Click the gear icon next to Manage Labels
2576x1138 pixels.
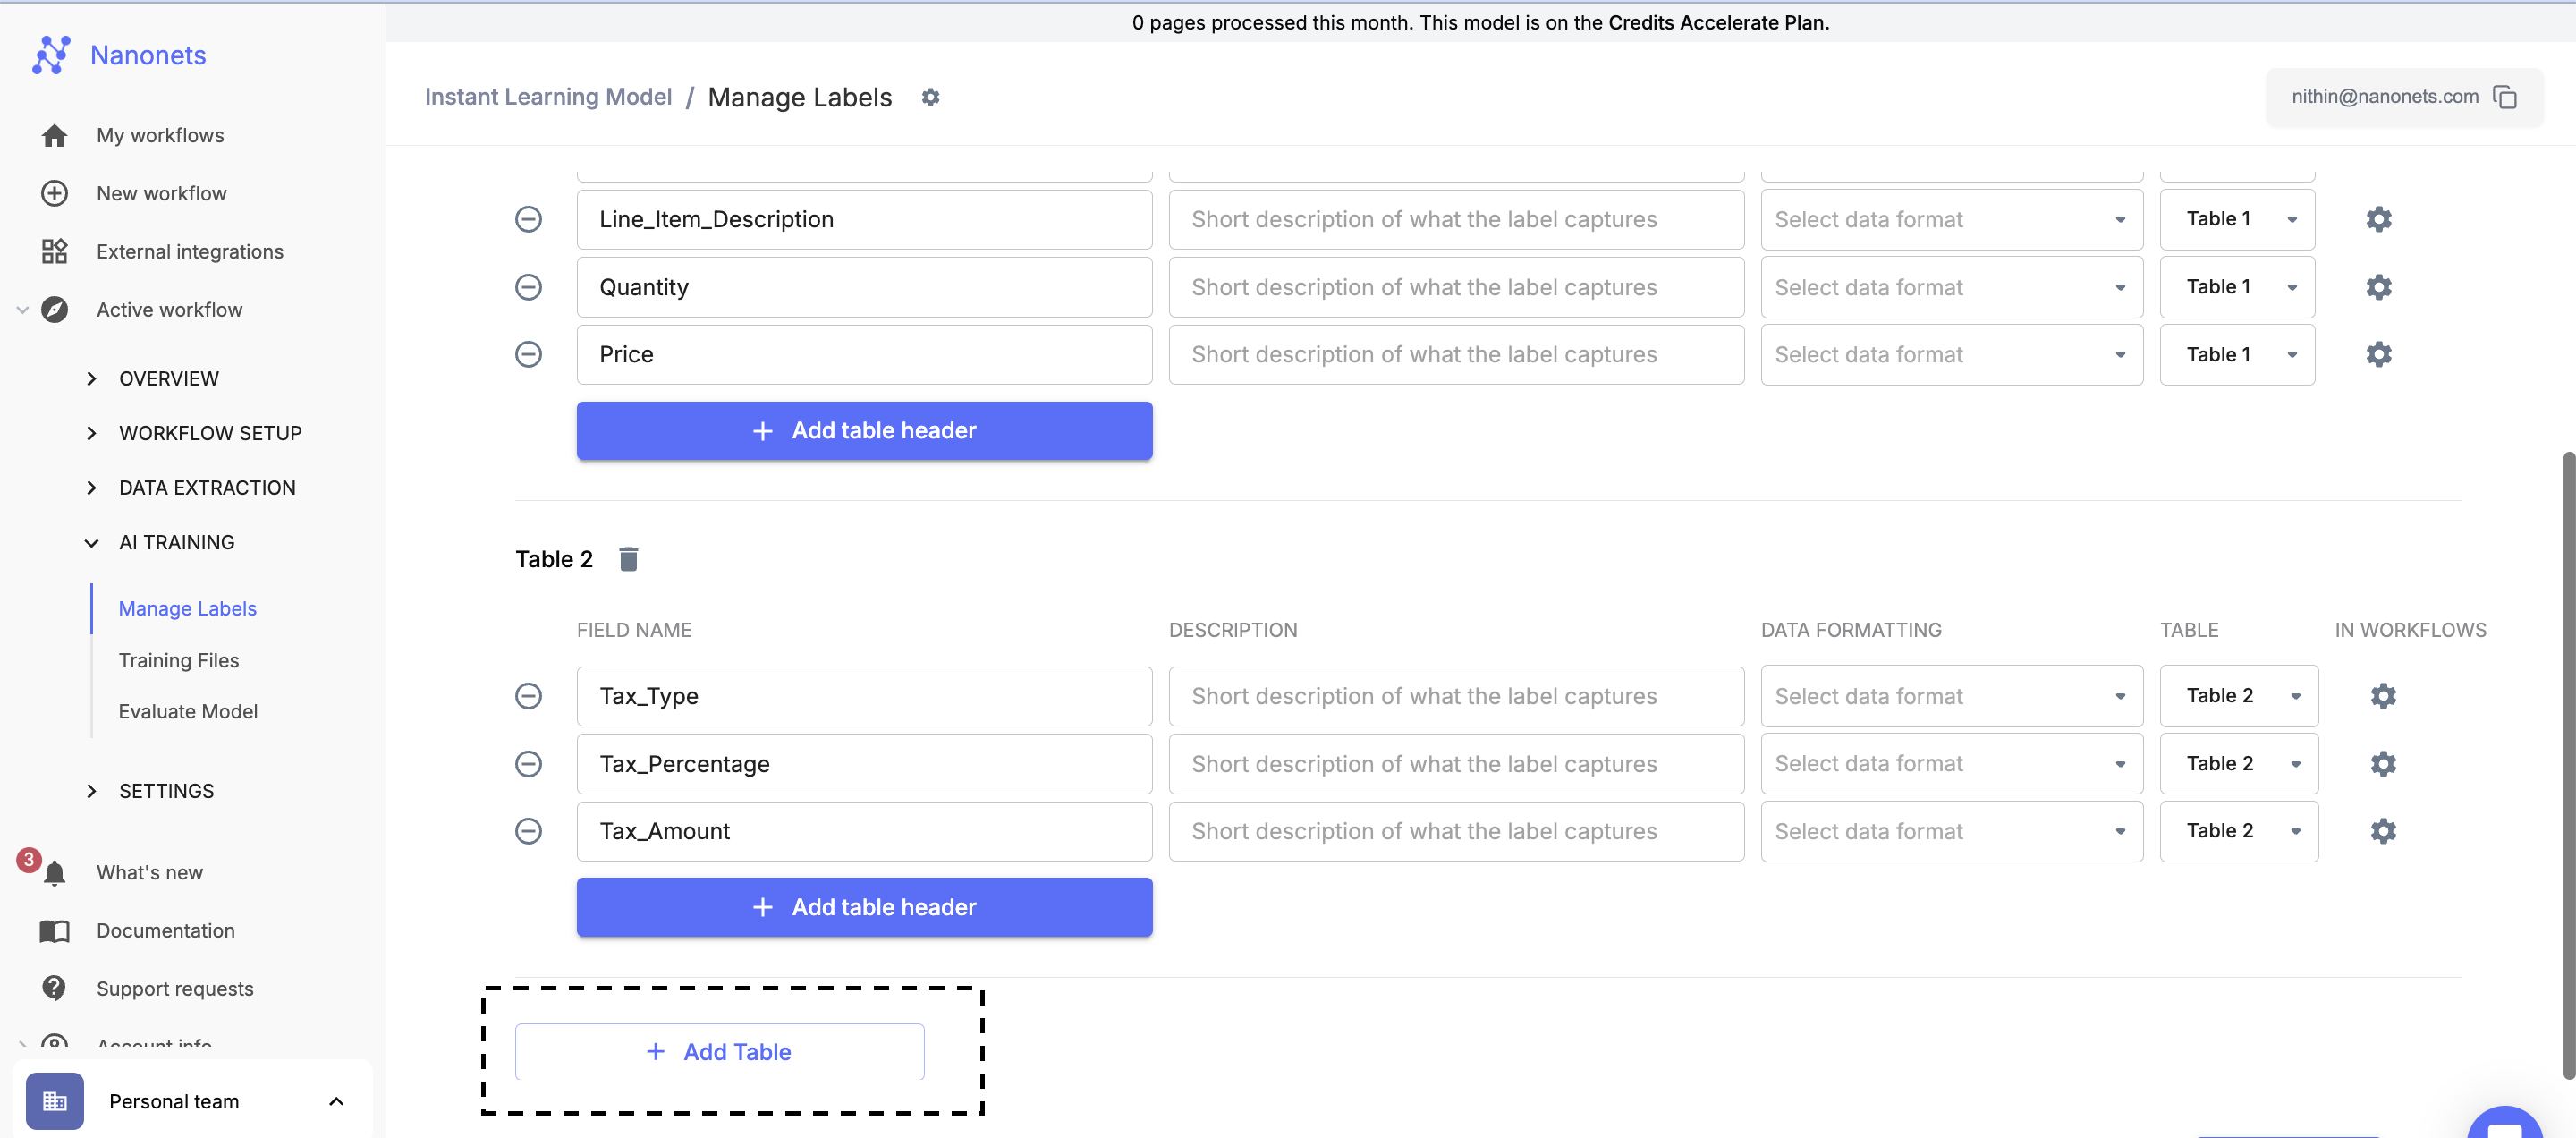tap(930, 97)
